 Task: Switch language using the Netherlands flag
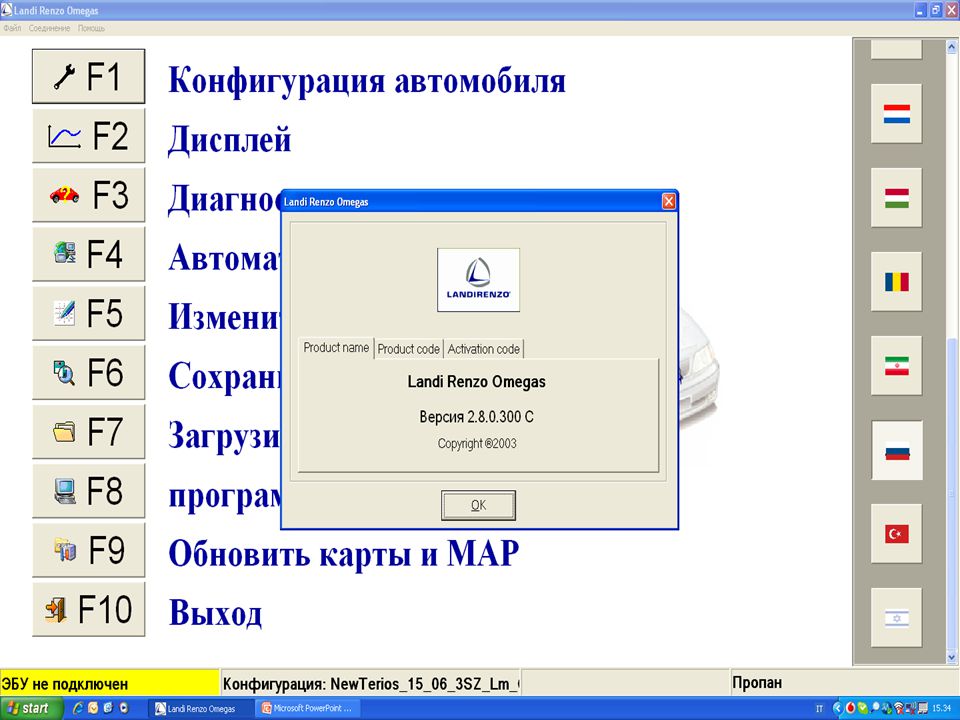coord(896,114)
